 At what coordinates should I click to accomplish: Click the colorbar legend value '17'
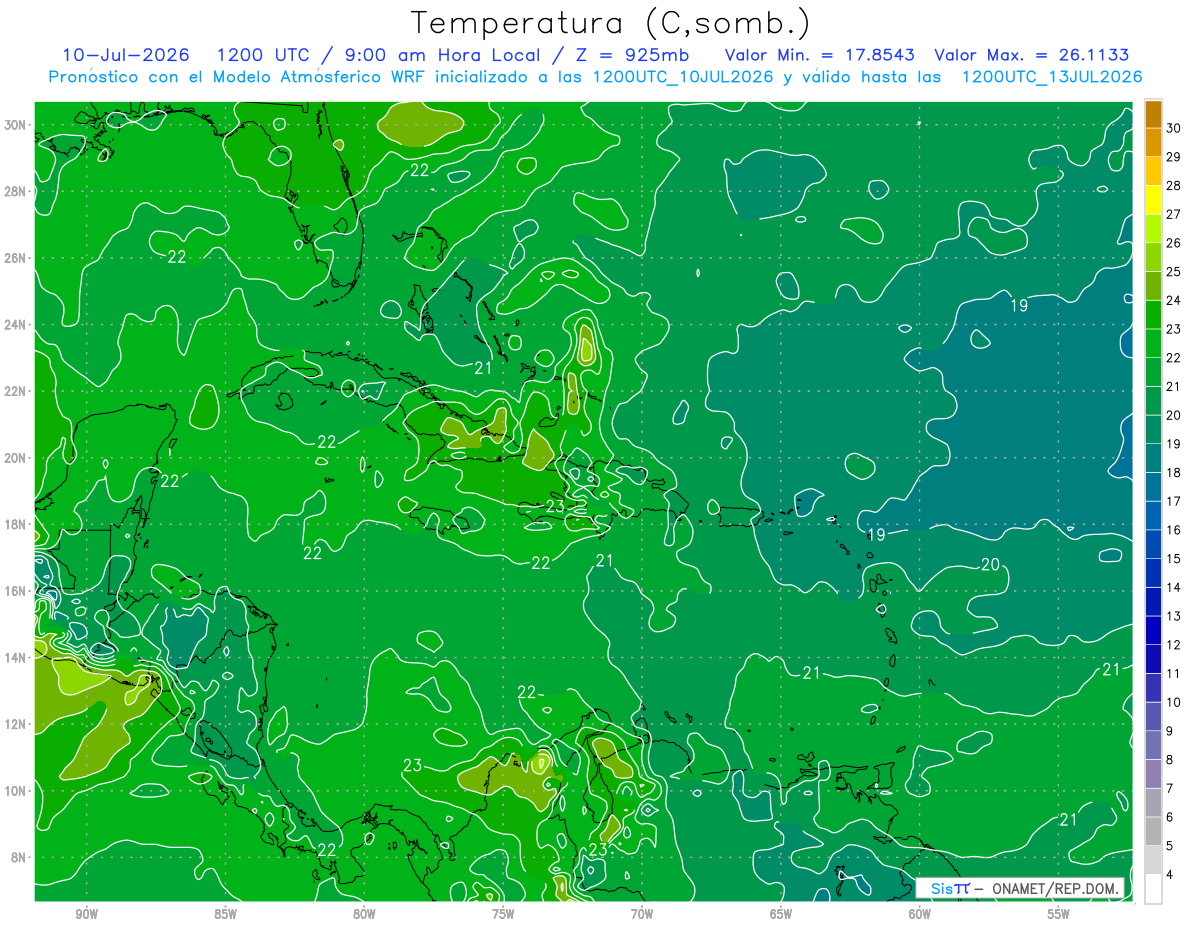(1173, 501)
